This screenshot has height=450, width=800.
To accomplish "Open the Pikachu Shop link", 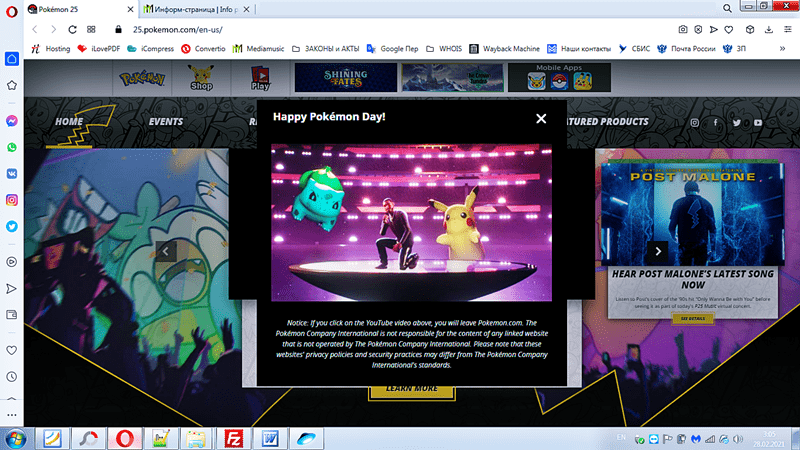I will (x=201, y=78).
